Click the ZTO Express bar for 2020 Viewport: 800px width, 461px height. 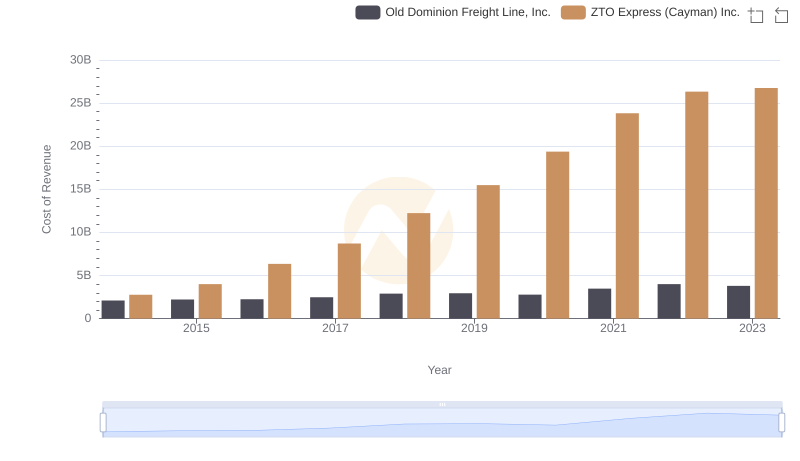pyautogui.click(x=558, y=235)
